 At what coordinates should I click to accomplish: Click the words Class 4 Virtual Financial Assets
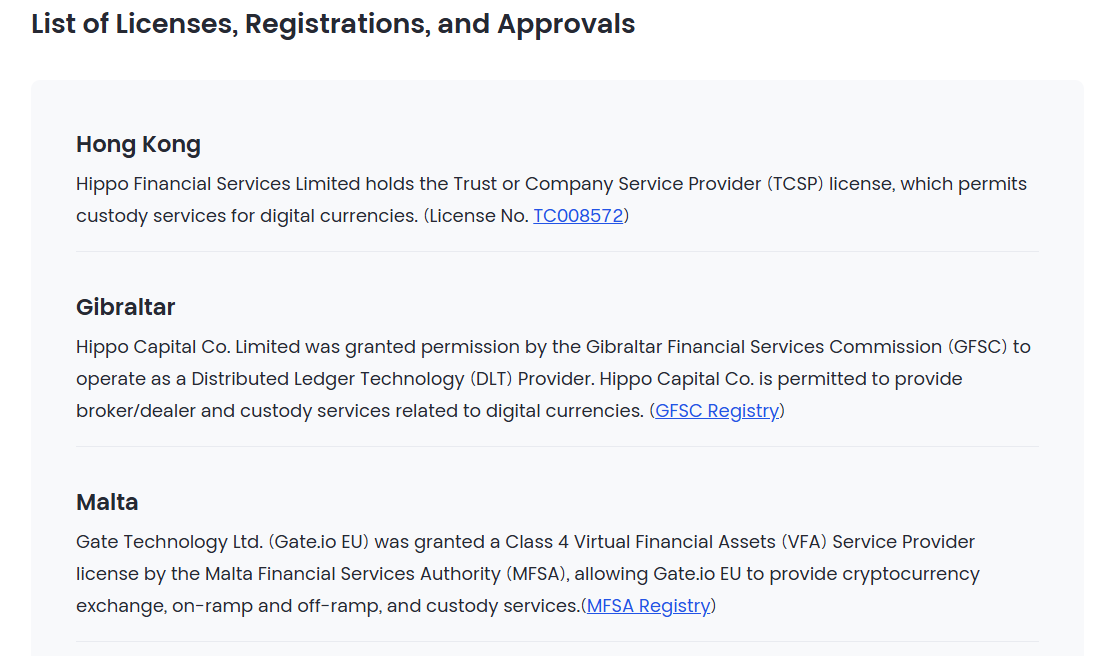pyautogui.click(x=641, y=542)
